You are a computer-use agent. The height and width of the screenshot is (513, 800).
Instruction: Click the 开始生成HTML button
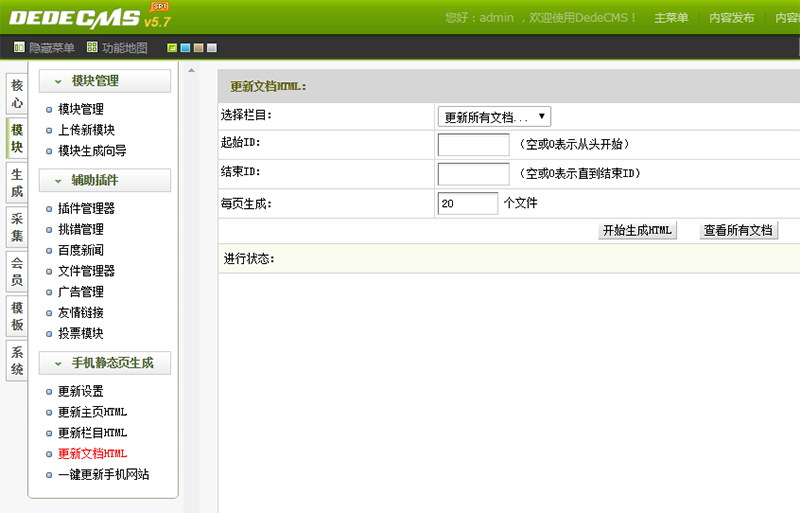[637, 231]
